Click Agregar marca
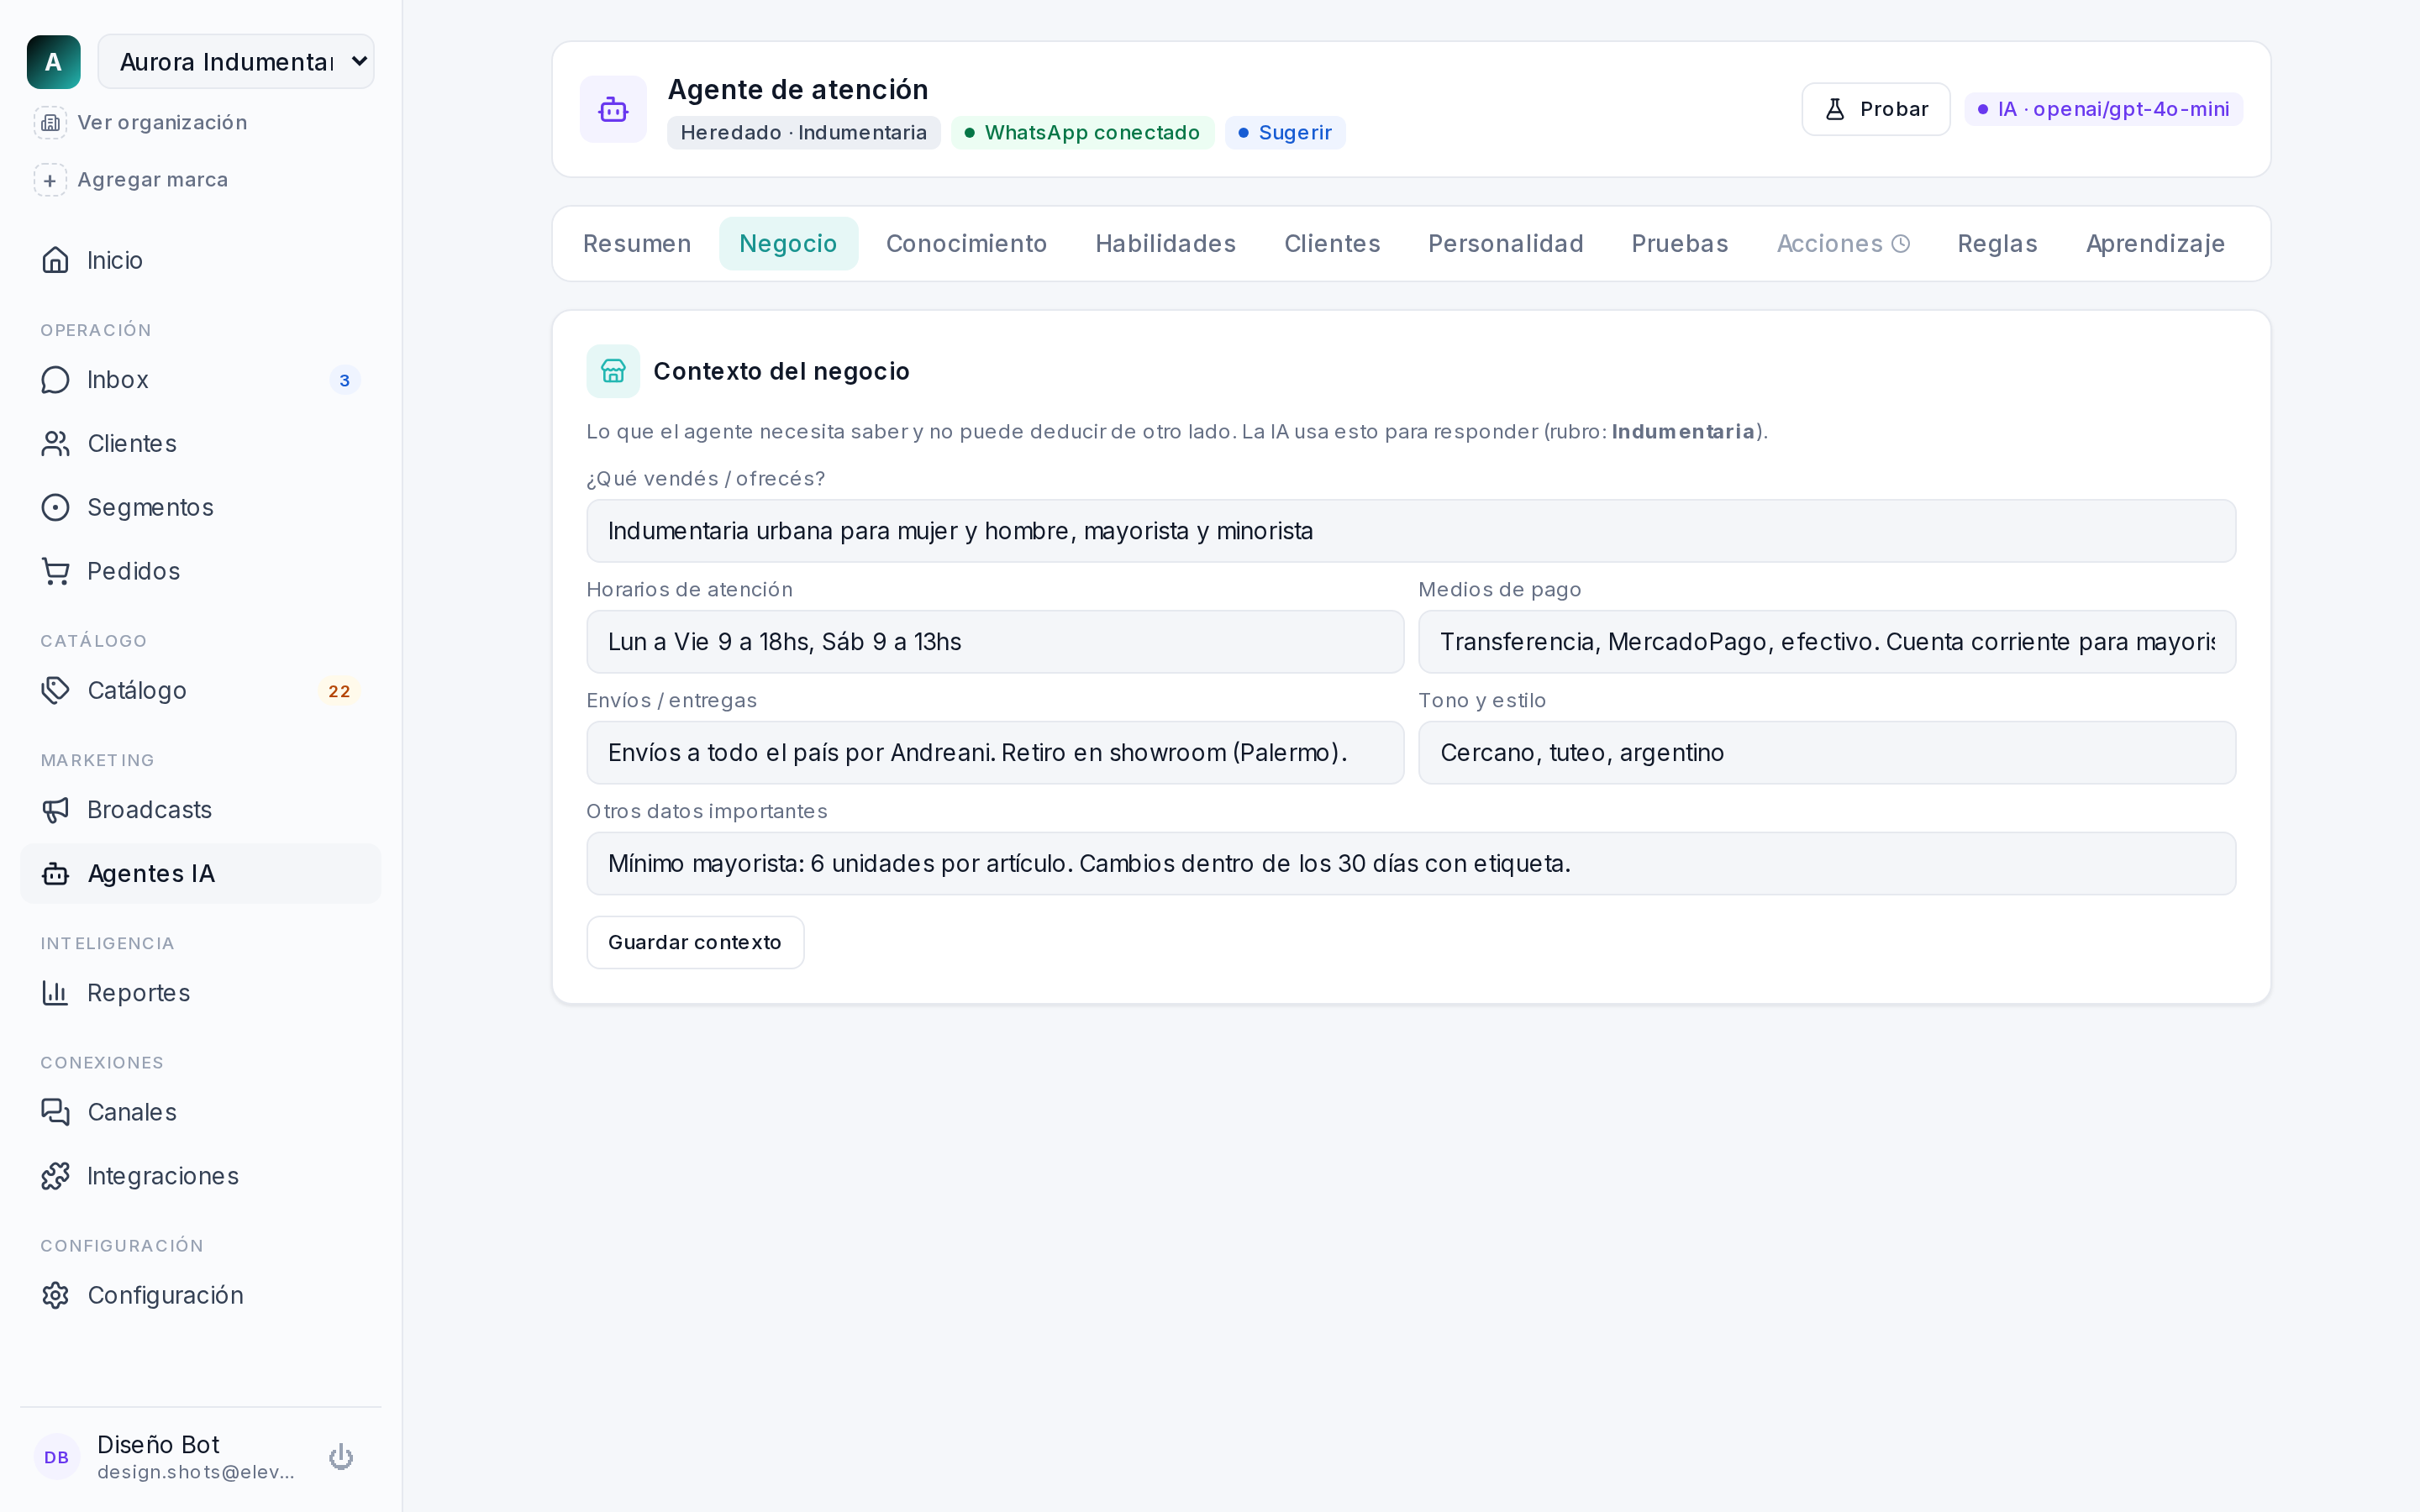The width and height of the screenshot is (2420, 1512). (153, 180)
